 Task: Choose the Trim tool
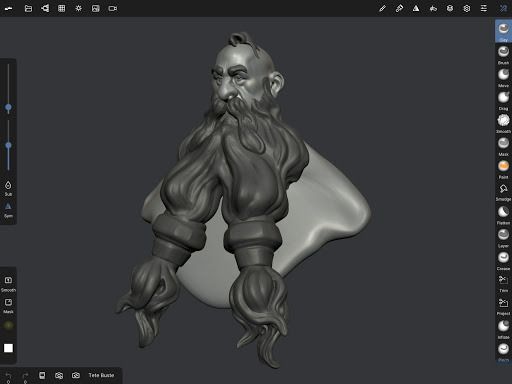click(503, 283)
